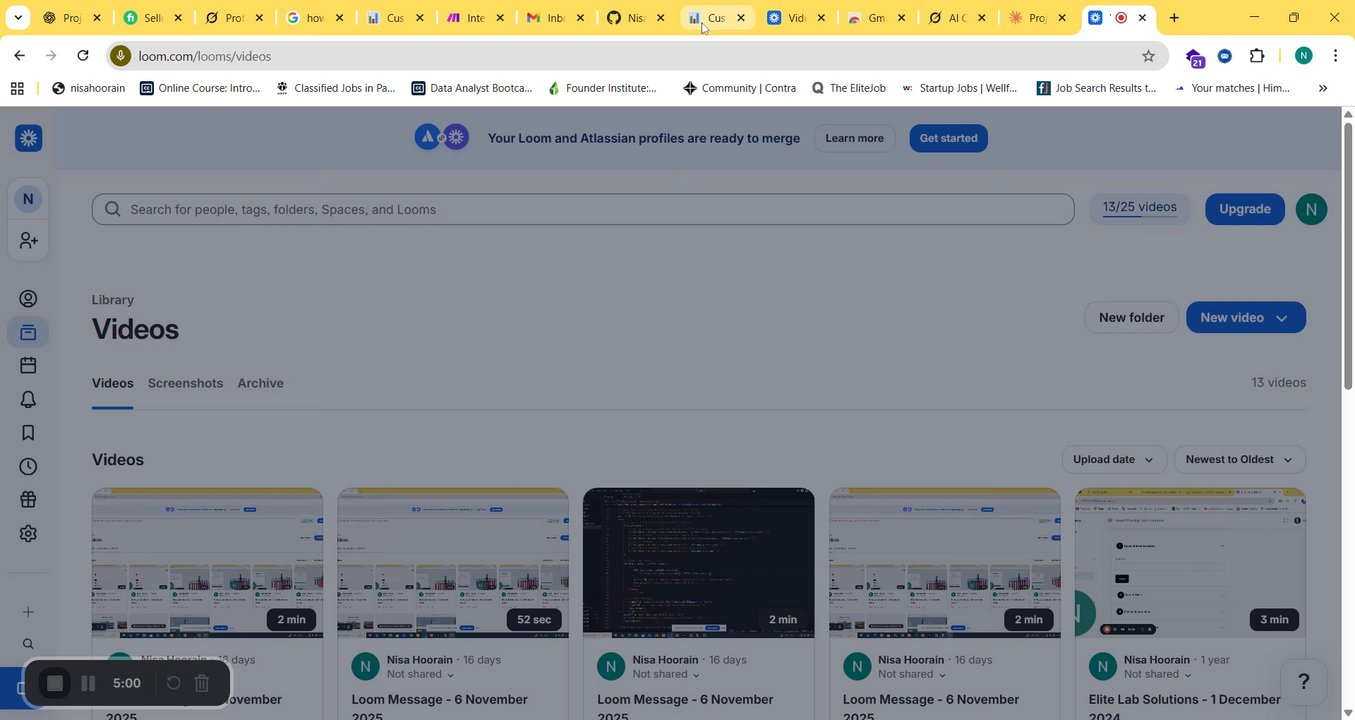
Task: Open the new tab plus button
Action: [x=1174, y=18]
